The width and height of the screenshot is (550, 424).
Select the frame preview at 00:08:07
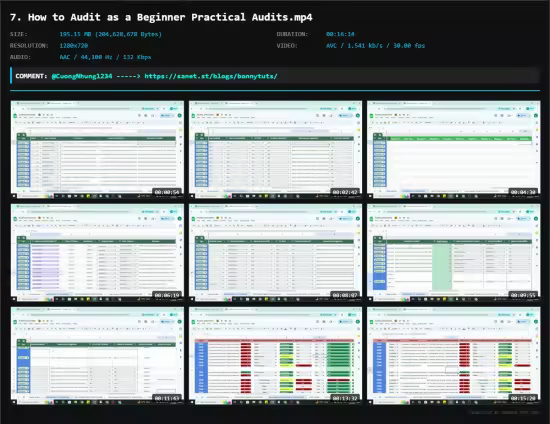pyautogui.click(x=275, y=253)
